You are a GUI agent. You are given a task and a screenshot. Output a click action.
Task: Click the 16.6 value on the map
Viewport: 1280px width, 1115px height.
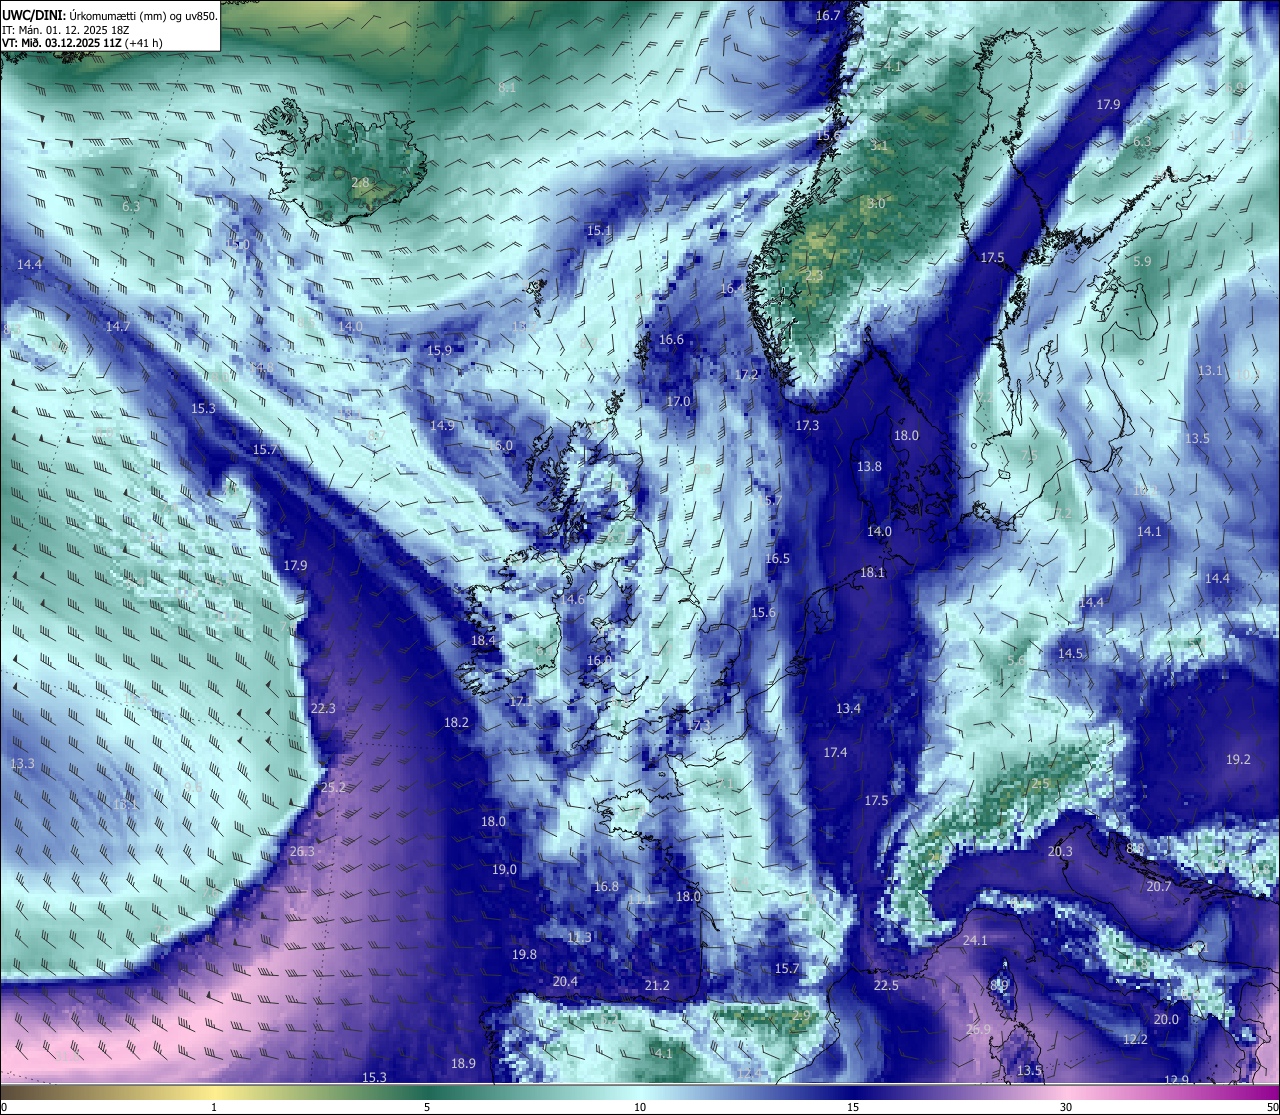point(671,340)
